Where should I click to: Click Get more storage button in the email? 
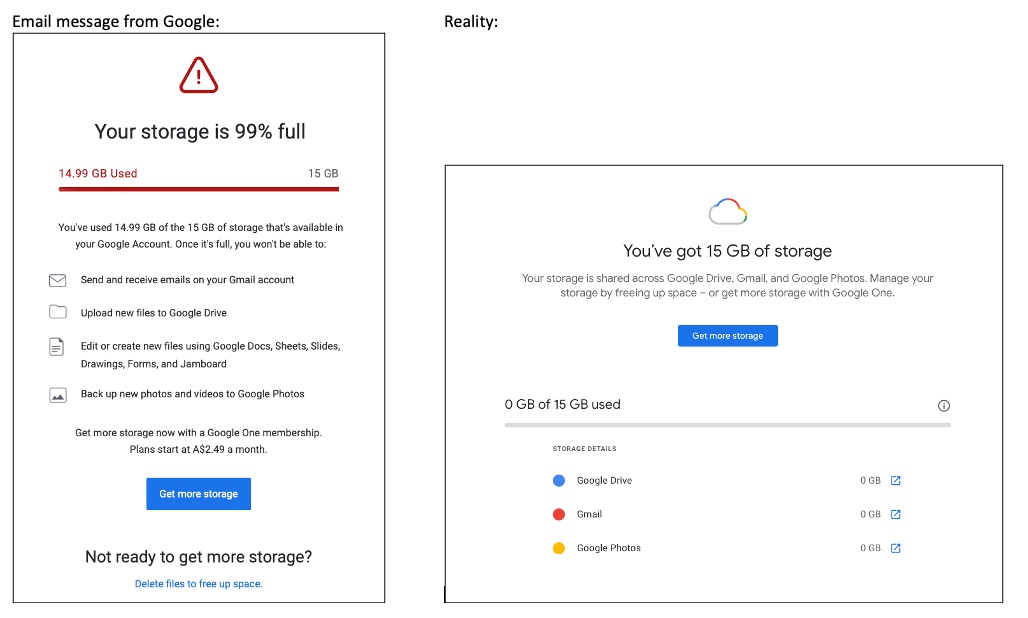pyautogui.click(x=198, y=494)
